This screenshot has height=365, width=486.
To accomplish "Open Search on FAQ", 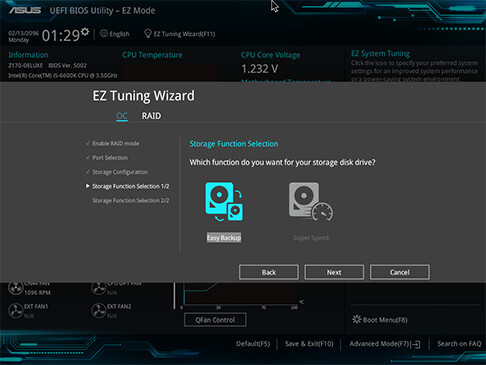I will pyautogui.click(x=459, y=344).
